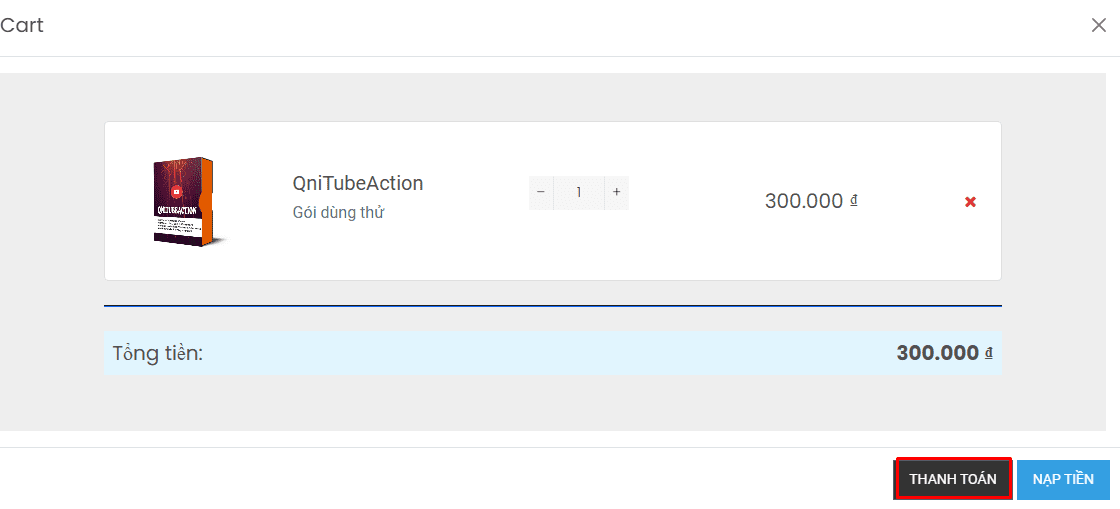Click the quantity field showing 1
This screenshot has width=1120, height=509.
(579, 193)
